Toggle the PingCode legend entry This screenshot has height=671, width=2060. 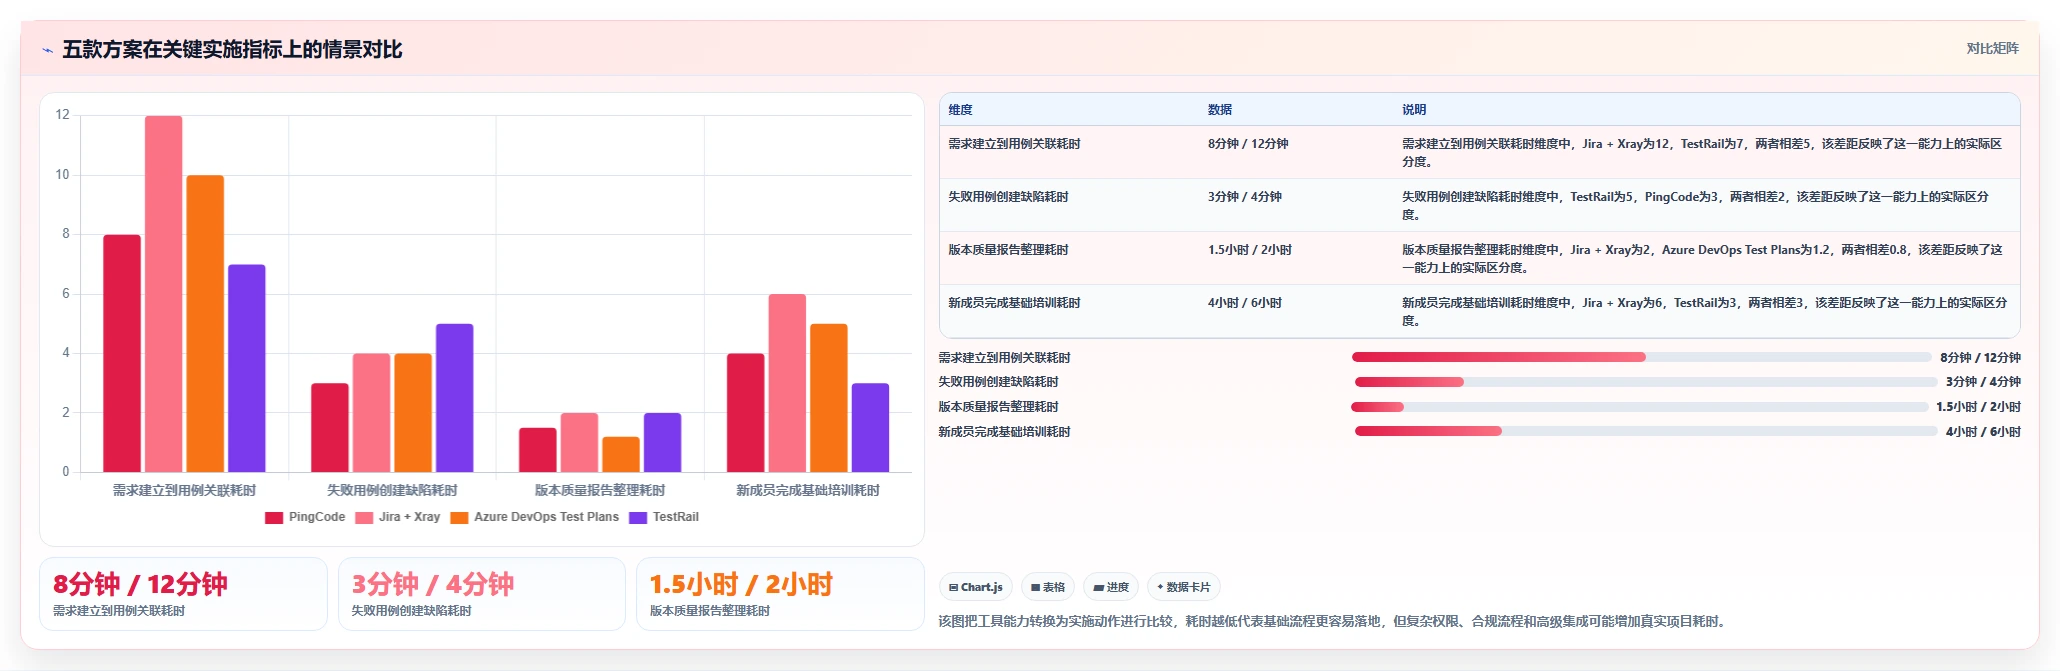point(305,517)
